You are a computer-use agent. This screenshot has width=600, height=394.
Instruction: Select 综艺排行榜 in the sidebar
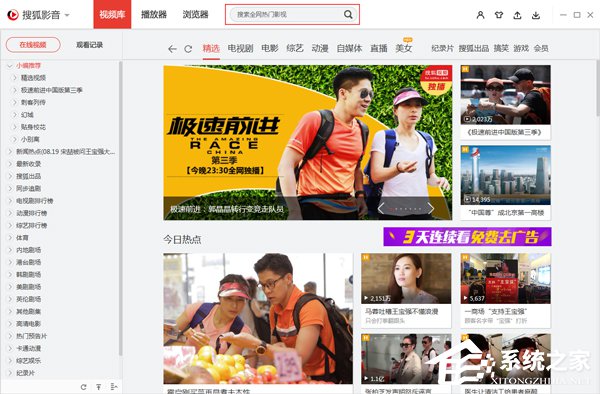[x=32, y=225]
